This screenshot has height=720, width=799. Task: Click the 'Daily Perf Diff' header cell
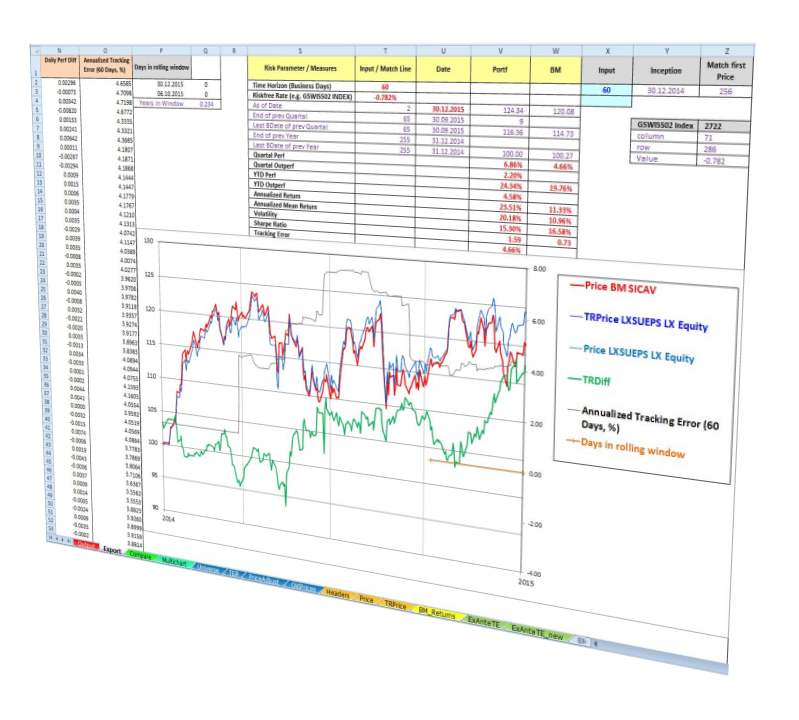coord(60,66)
